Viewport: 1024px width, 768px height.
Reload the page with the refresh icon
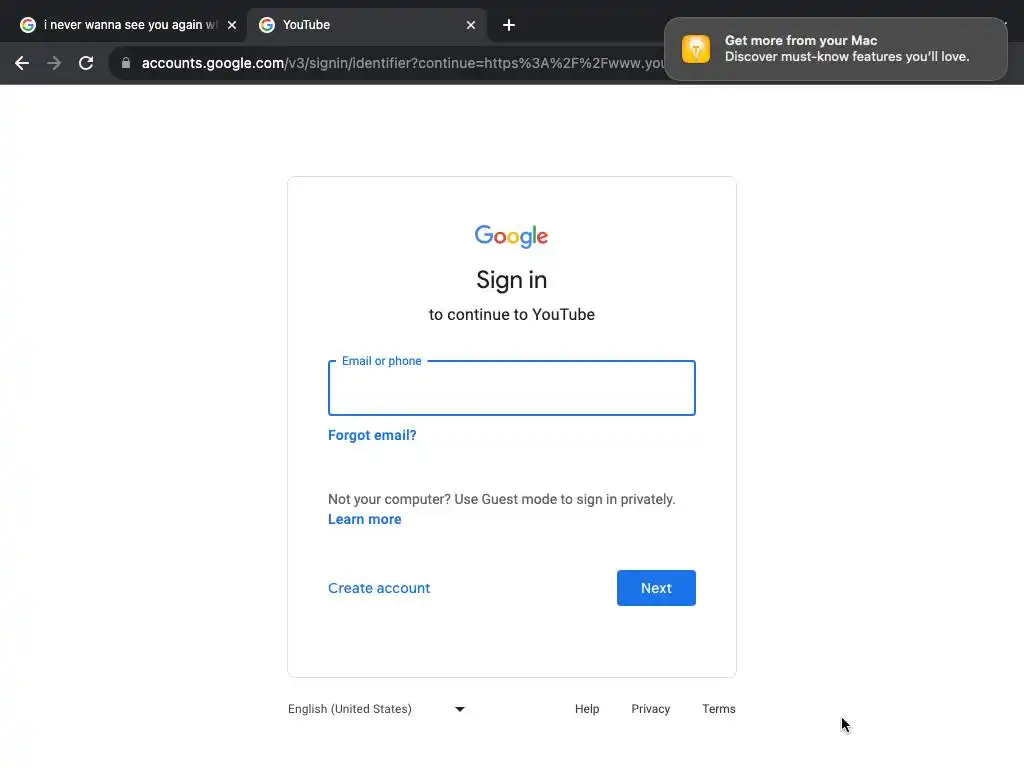[x=86, y=63]
